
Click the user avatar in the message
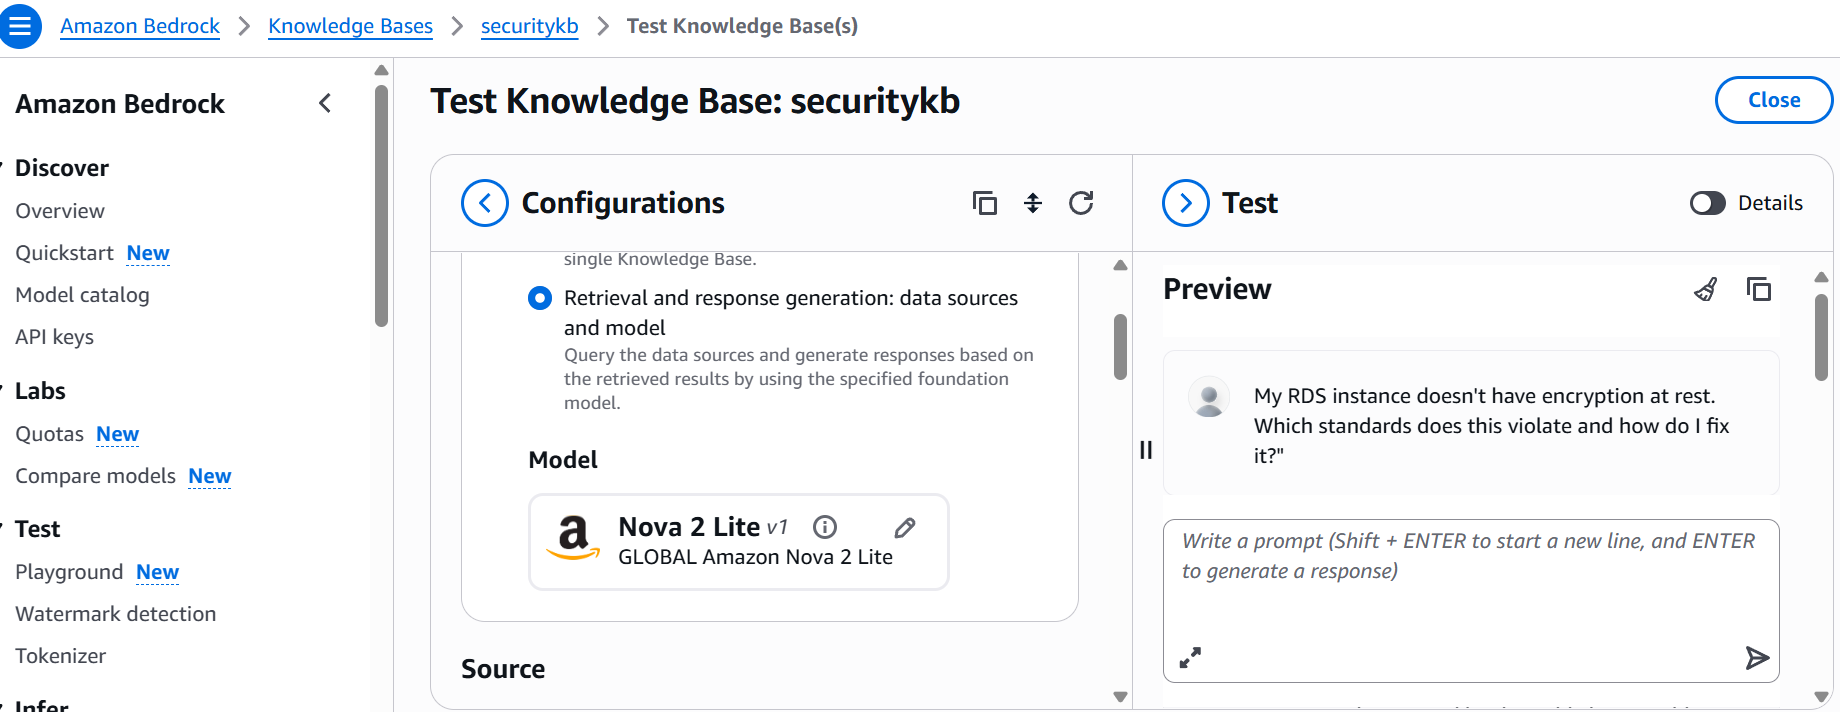coord(1209,397)
